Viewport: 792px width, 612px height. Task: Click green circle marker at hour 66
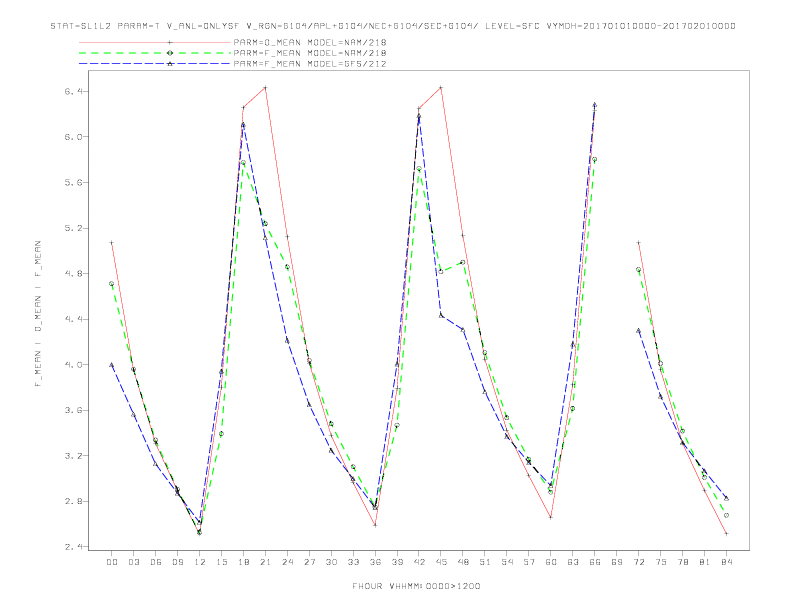[595, 160]
